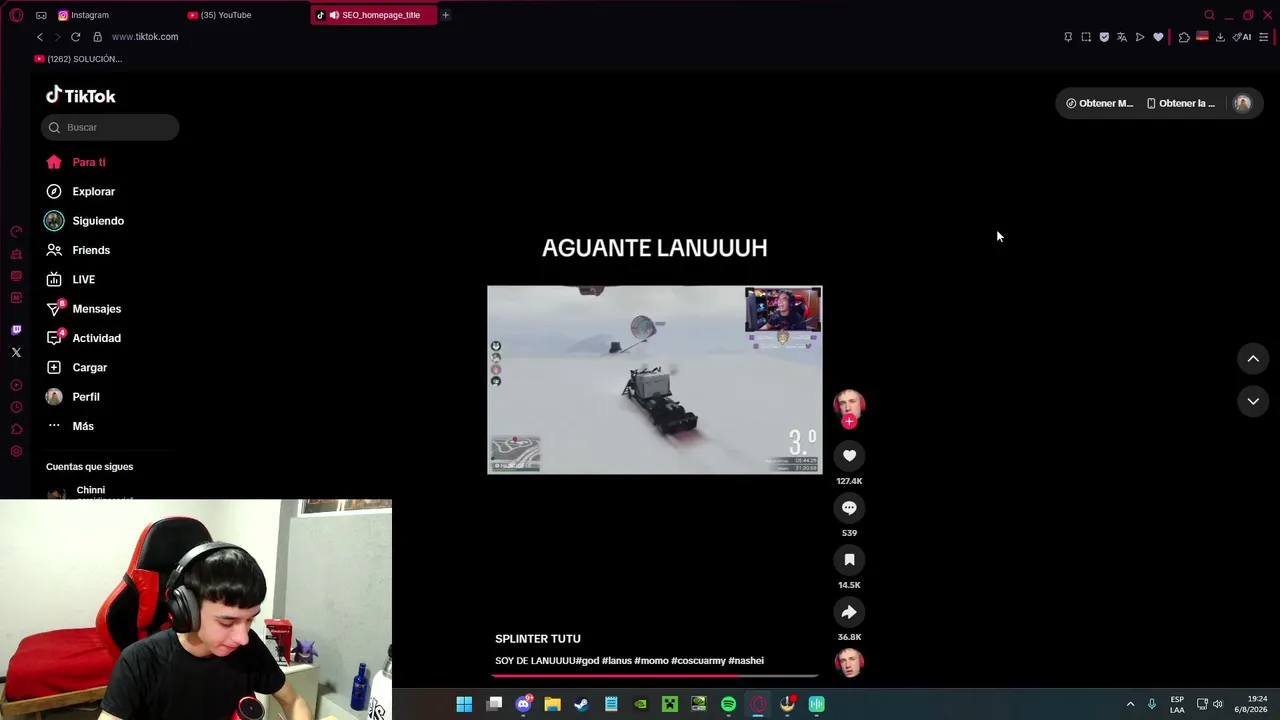Open video comments (539)
This screenshot has width=1280, height=720.
tap(849, 508)
